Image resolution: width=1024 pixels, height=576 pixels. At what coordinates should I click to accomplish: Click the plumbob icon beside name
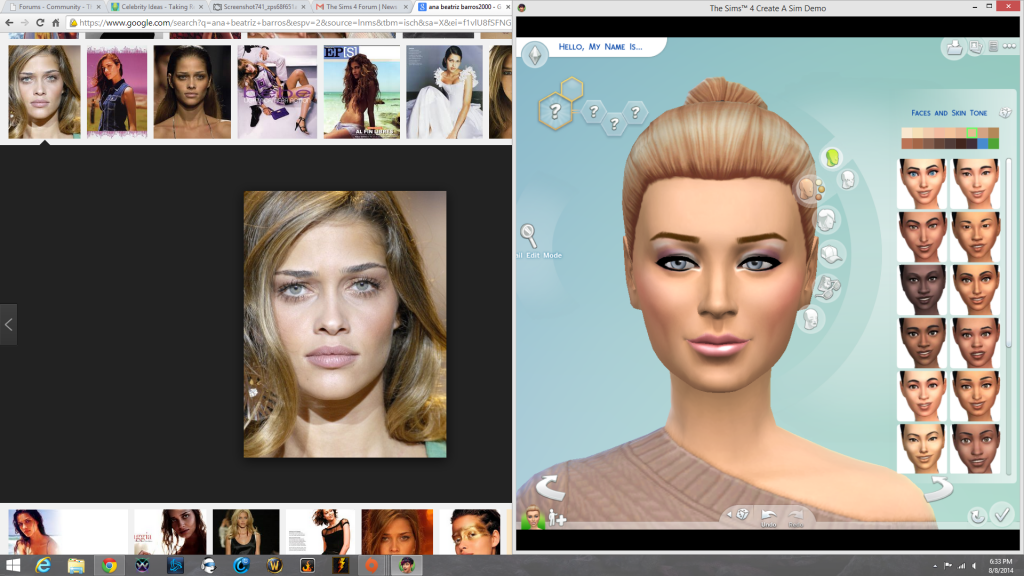pyautogui.click(x=535, y=54)
